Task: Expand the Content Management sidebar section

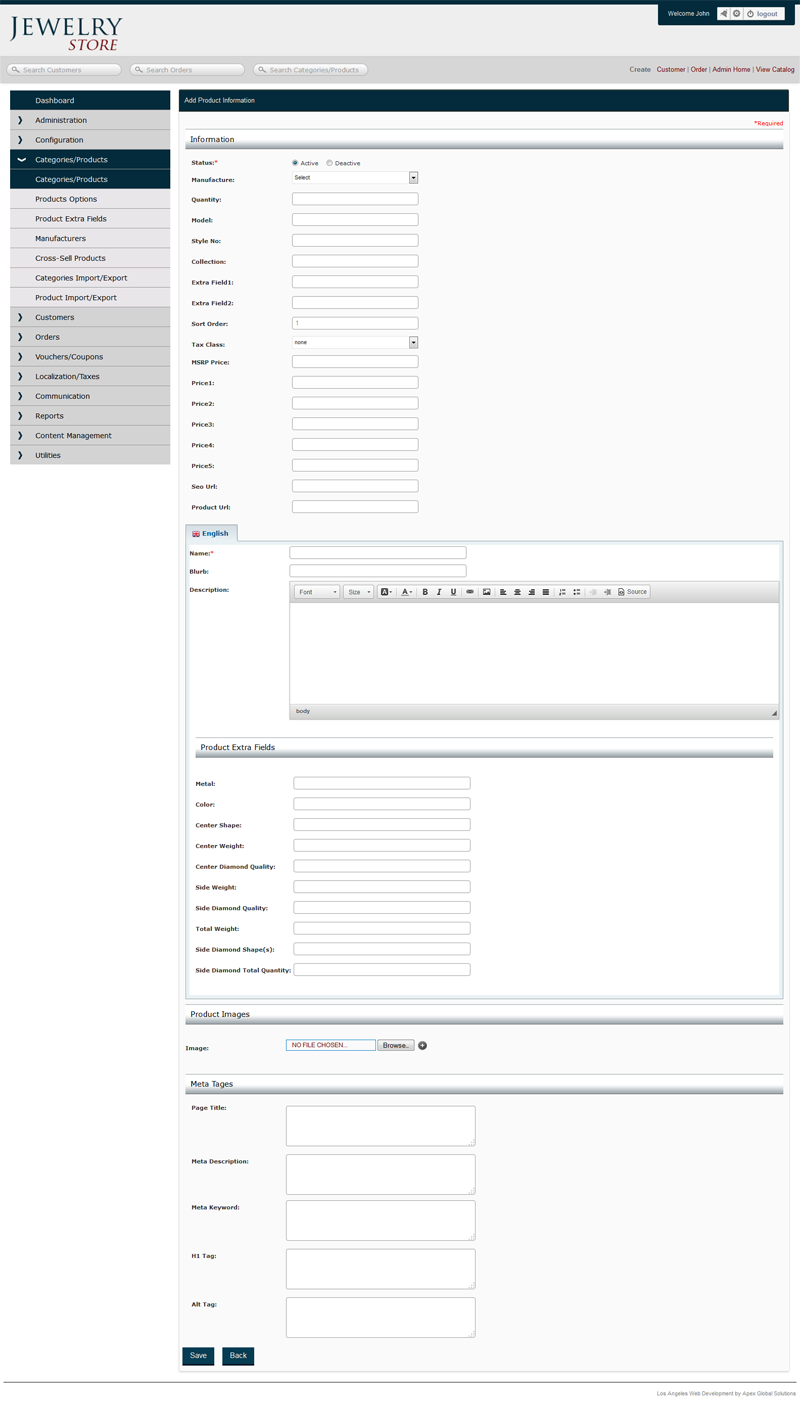Action: [90, 435]
